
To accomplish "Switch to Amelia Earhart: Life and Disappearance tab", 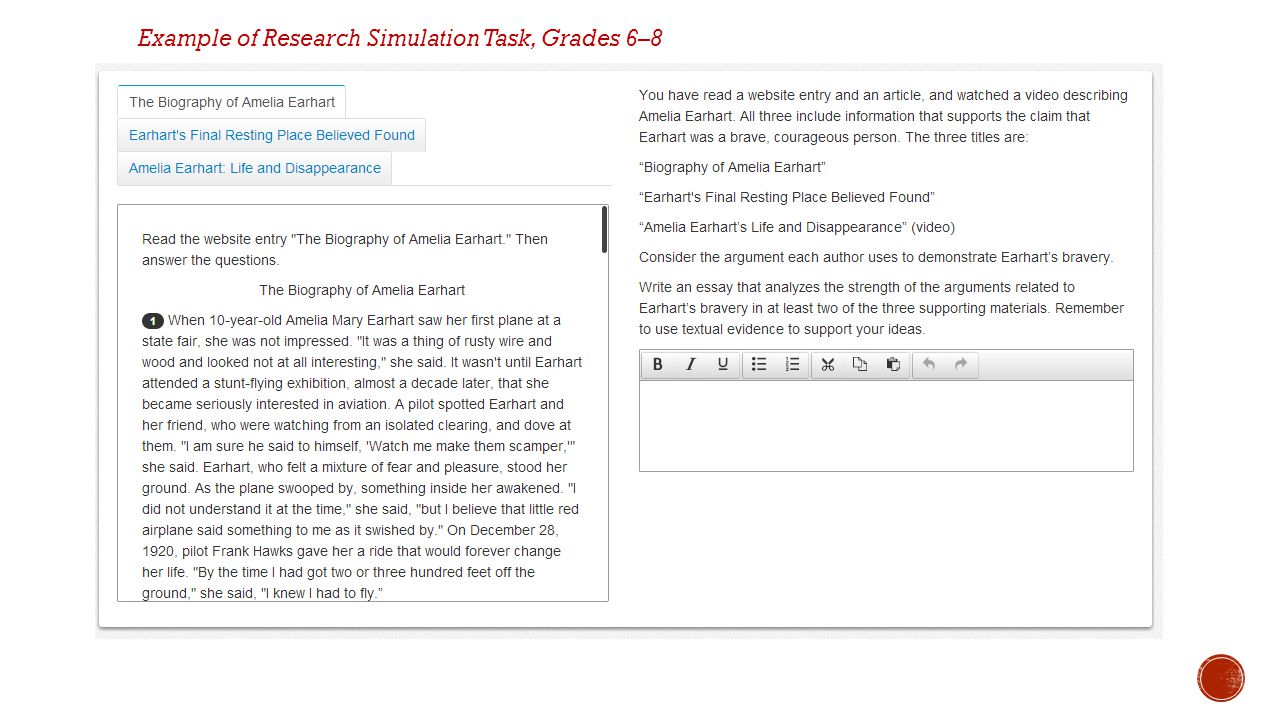I will pos(255,168).
